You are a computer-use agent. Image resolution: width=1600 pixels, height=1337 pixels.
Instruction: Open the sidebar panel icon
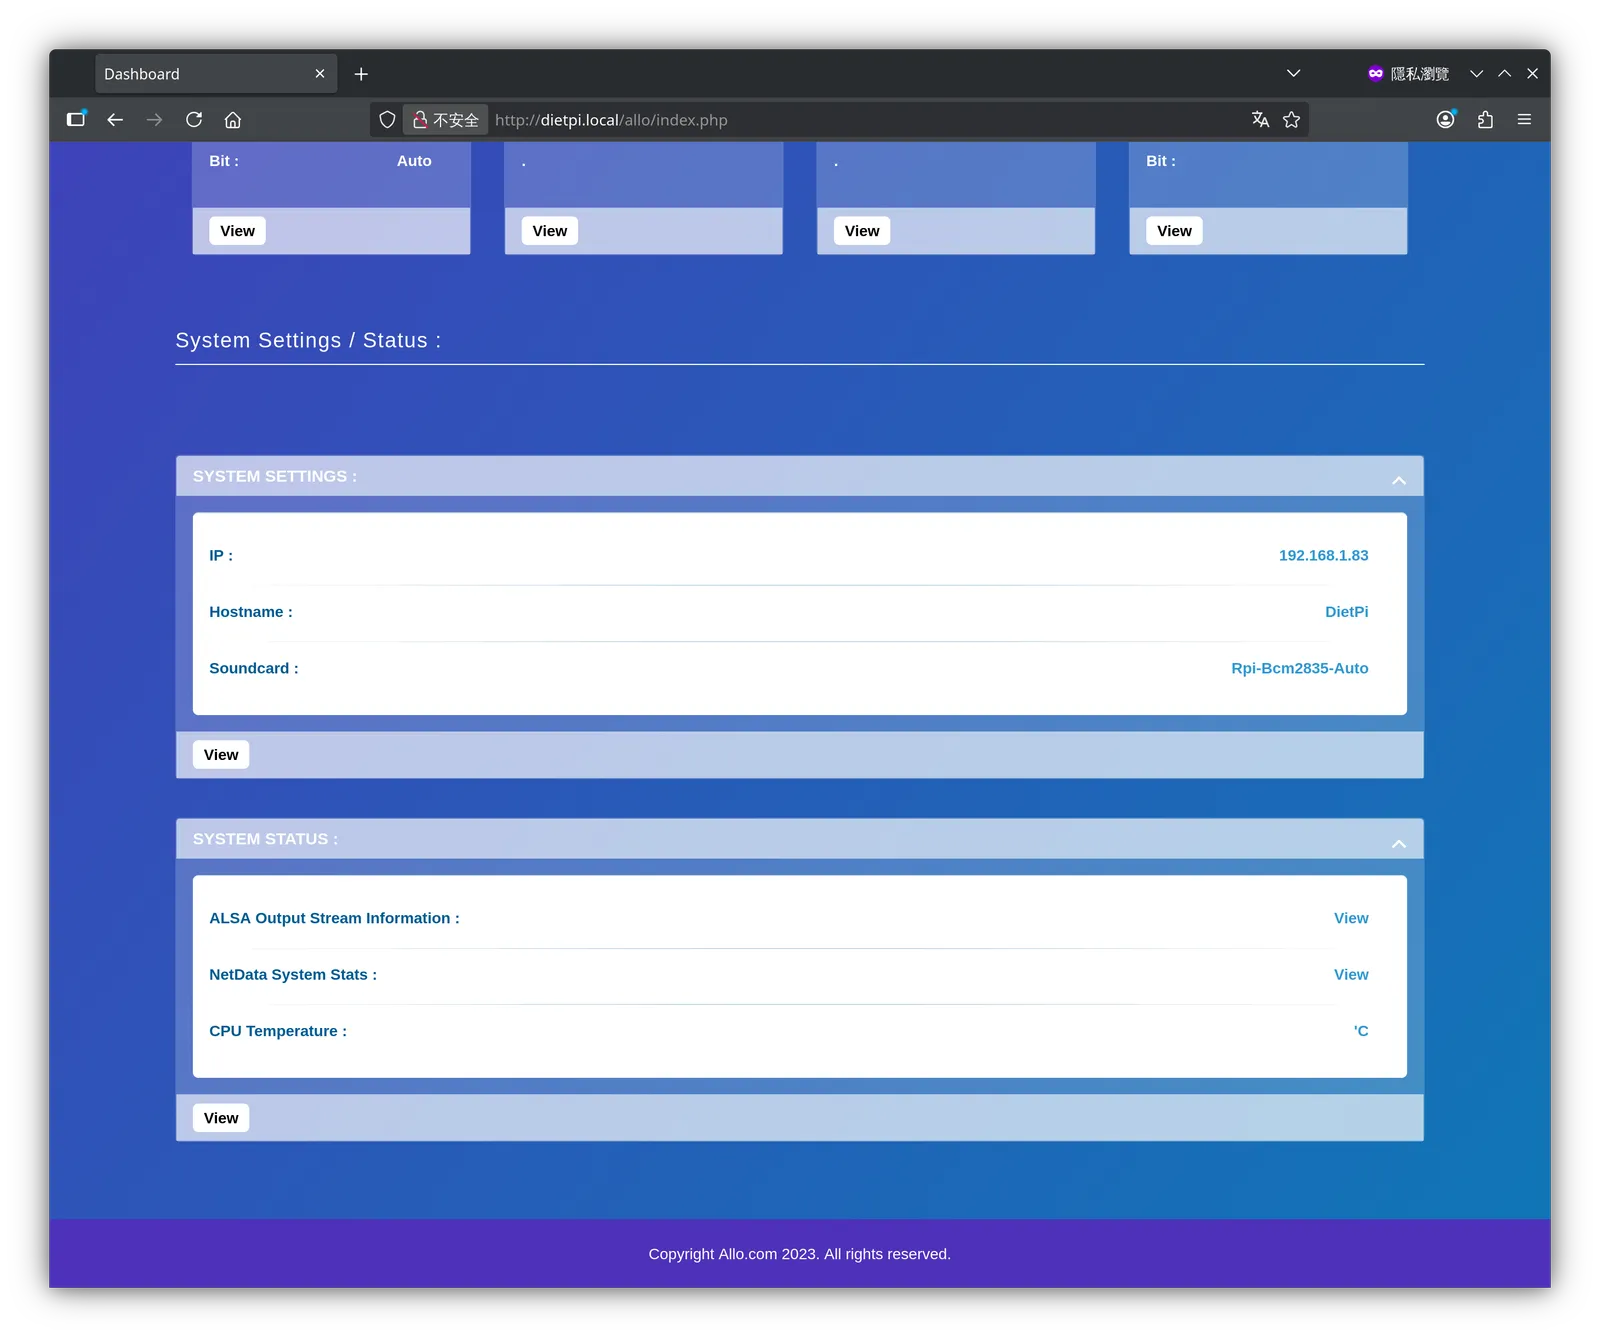tap(76, 119)
